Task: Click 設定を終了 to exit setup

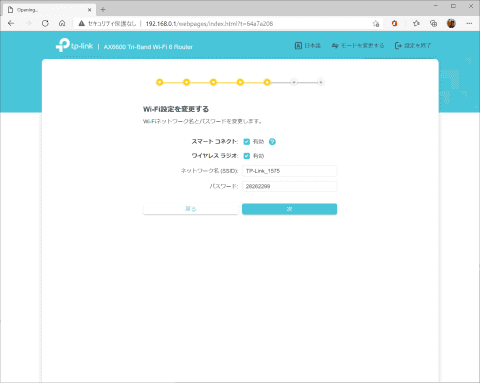Action: pyautogui.click(x=413, y=46)
